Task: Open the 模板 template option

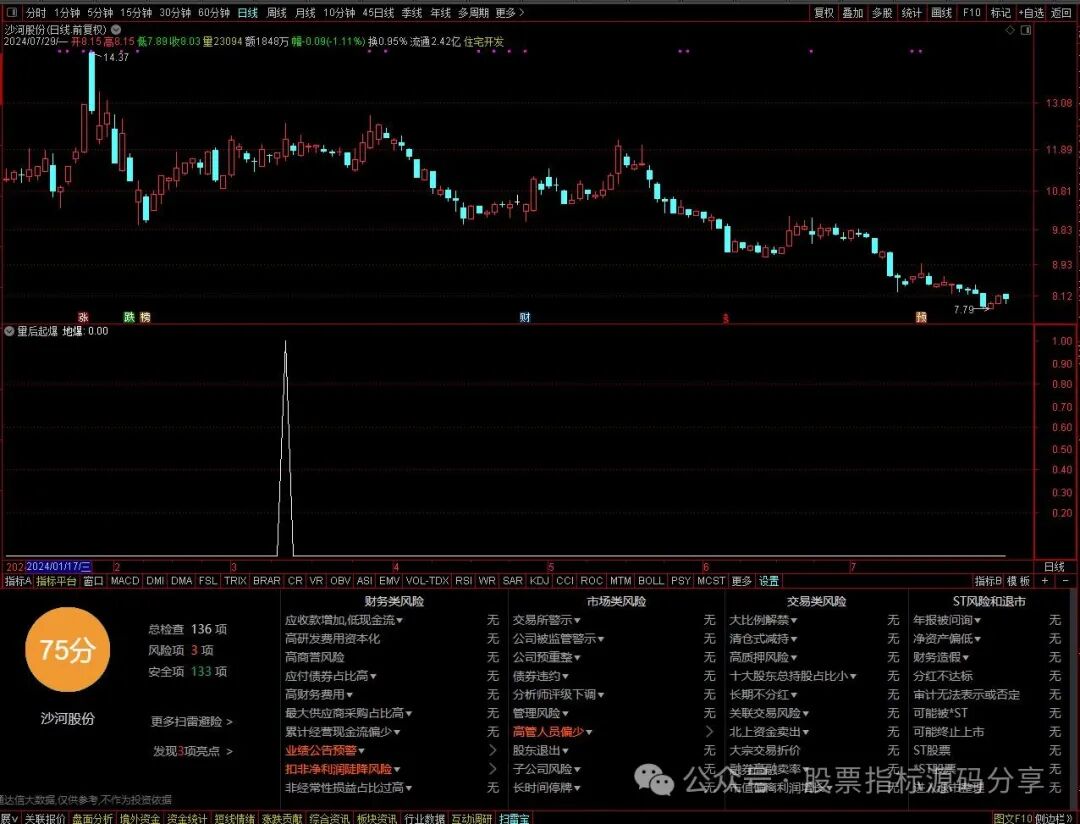Action: tap(1019, 581)
